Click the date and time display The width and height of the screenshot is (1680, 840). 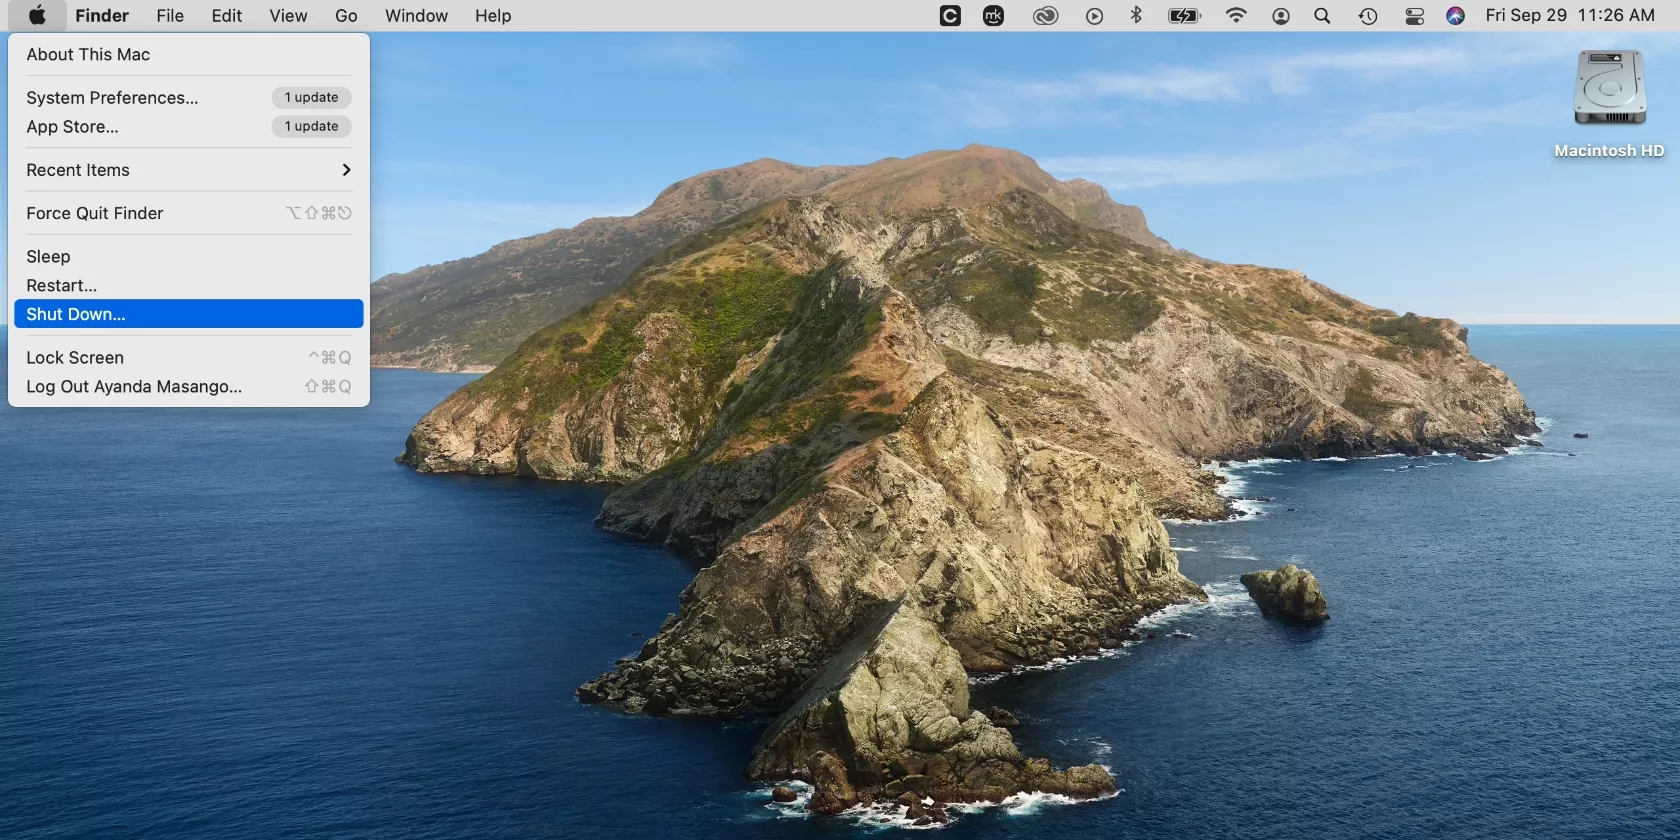pos(1569,16)
